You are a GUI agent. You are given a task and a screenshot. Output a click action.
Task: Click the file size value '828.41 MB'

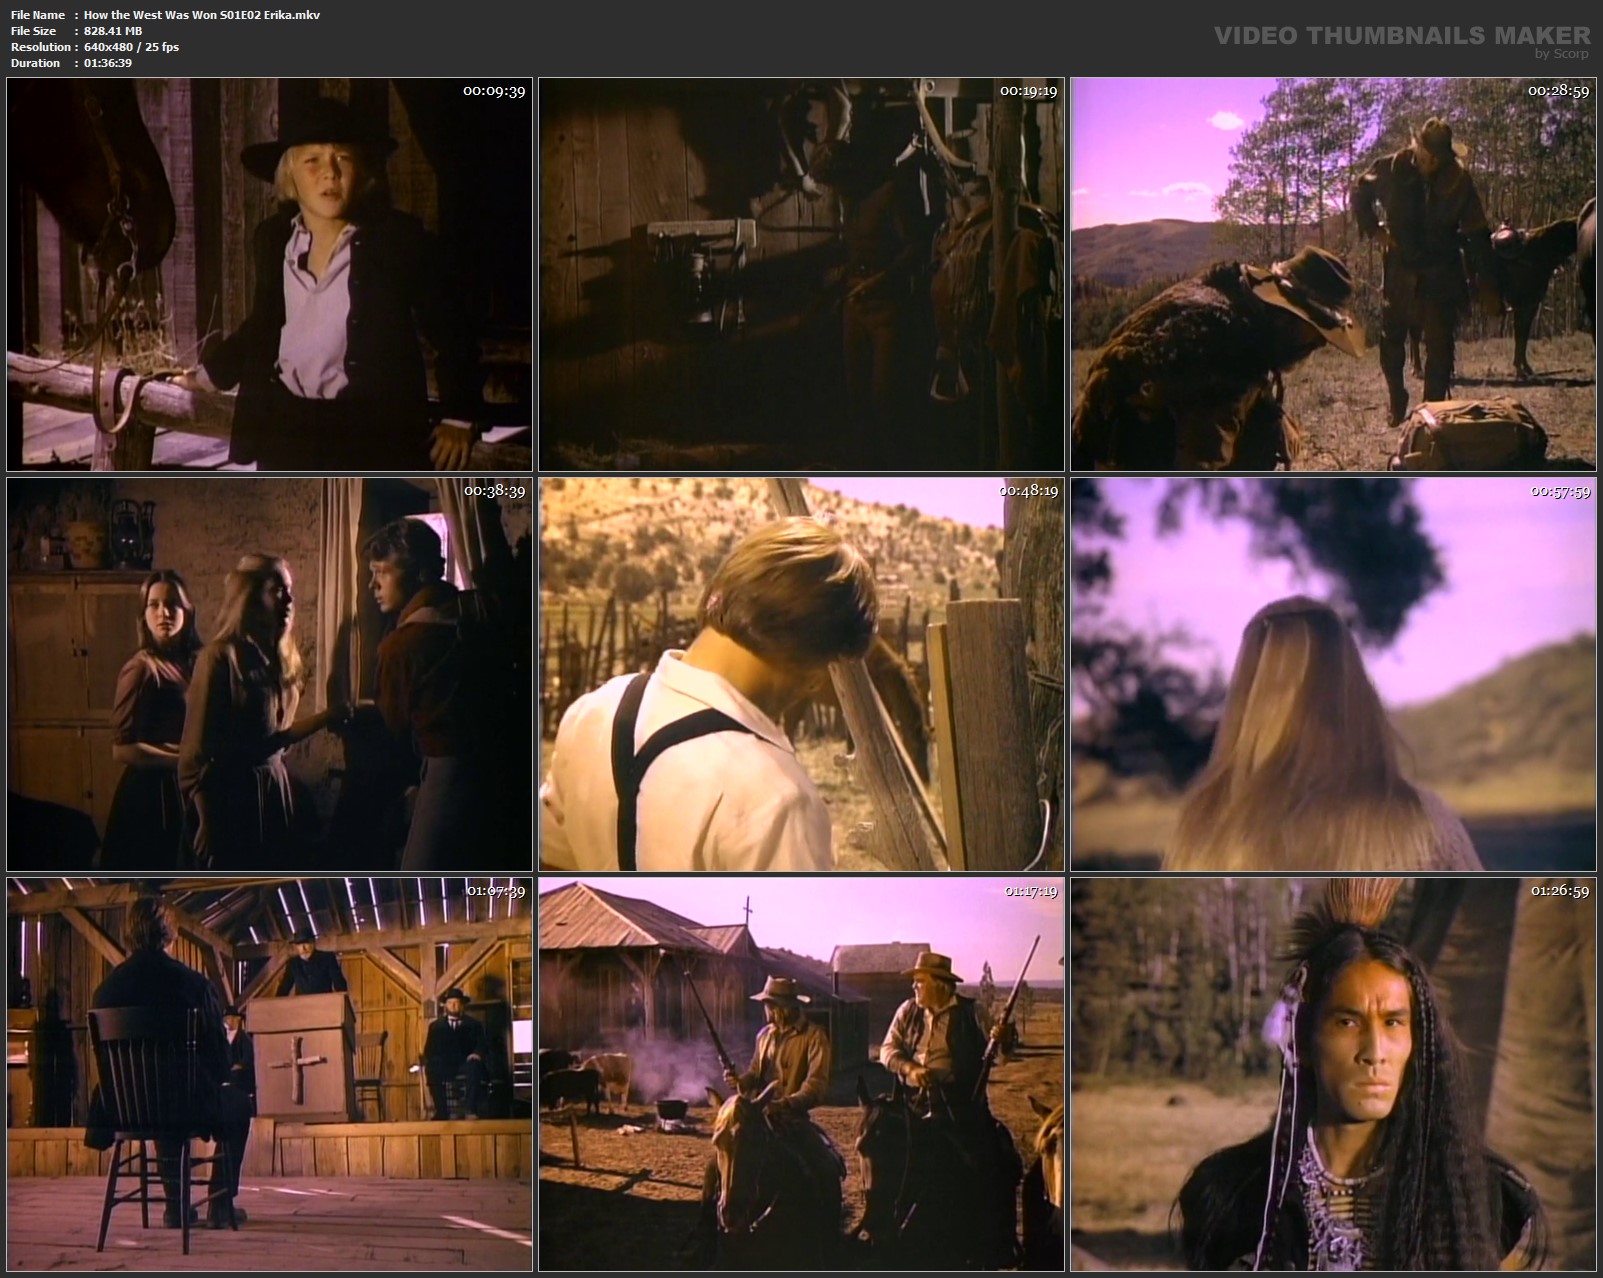point(113,31)
